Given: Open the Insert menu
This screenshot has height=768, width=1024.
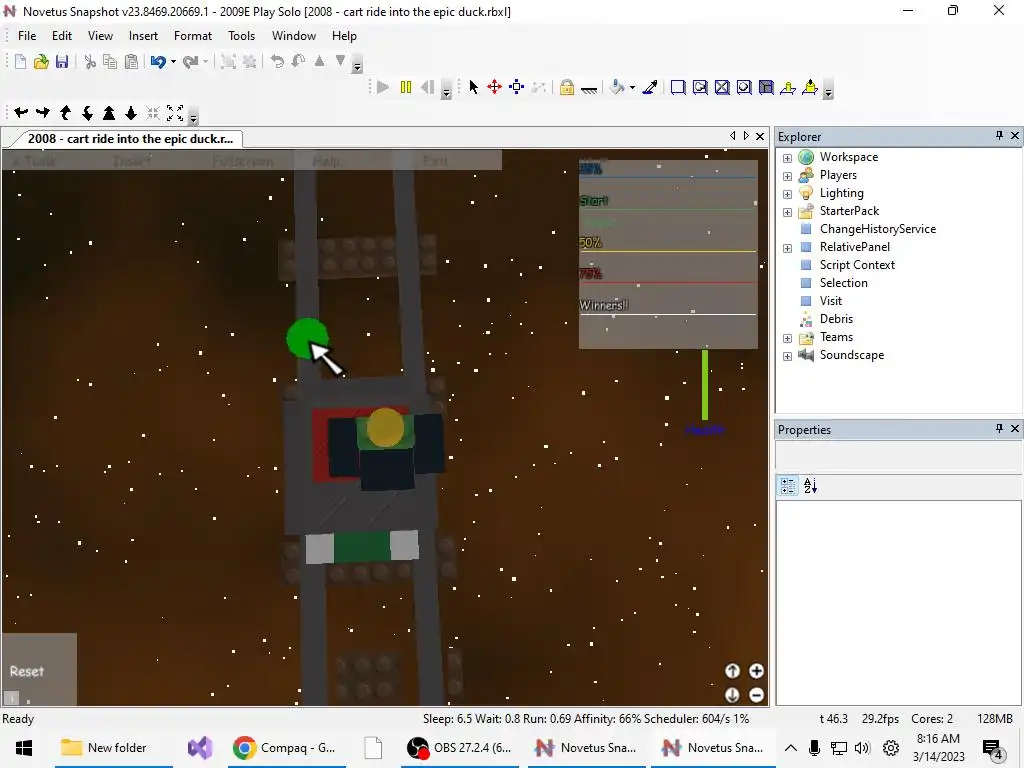Looking at the screenshot, I should pos(143,36).
